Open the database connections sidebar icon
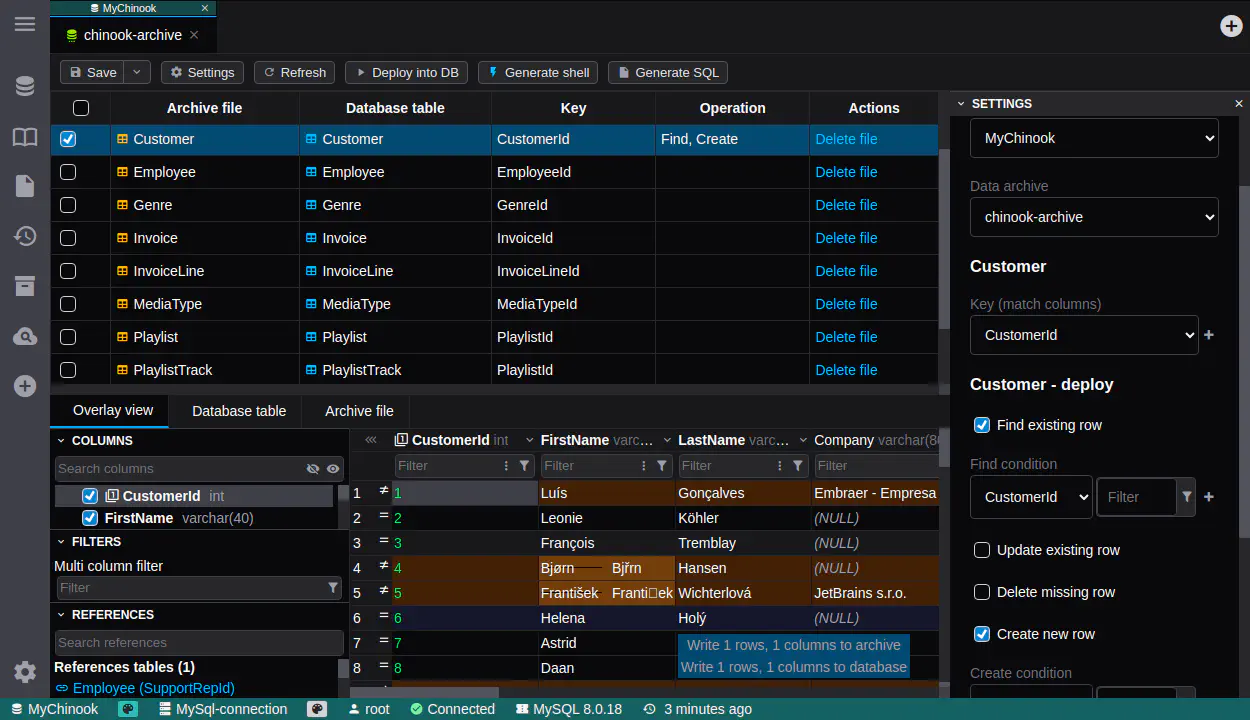The width and height of the screenshot is (1250, 720). pos(25,87)
